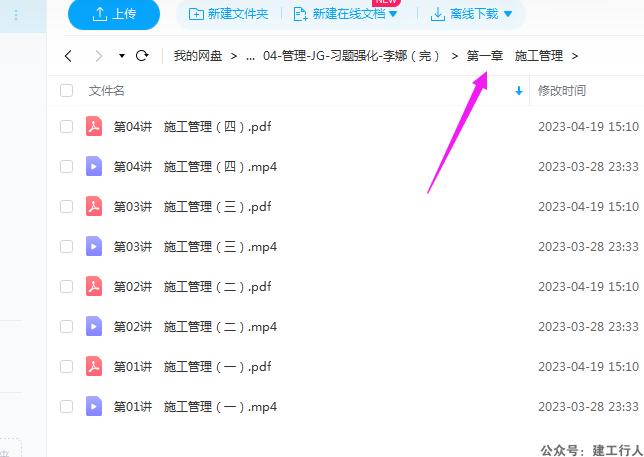Screen dimensions: 644x457
Task: Click video icon of 第01讲 施工管理（一）.mp4
Action: click(x=94, y=406)
